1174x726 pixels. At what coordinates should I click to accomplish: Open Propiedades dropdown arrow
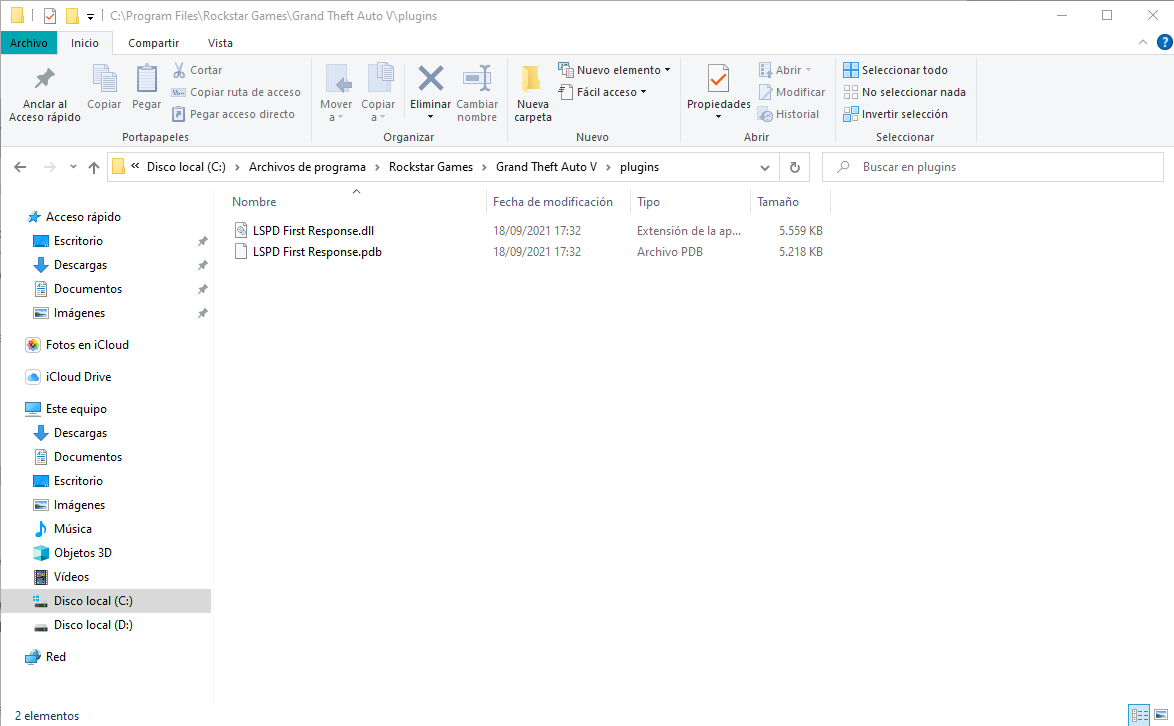point(718,117)
